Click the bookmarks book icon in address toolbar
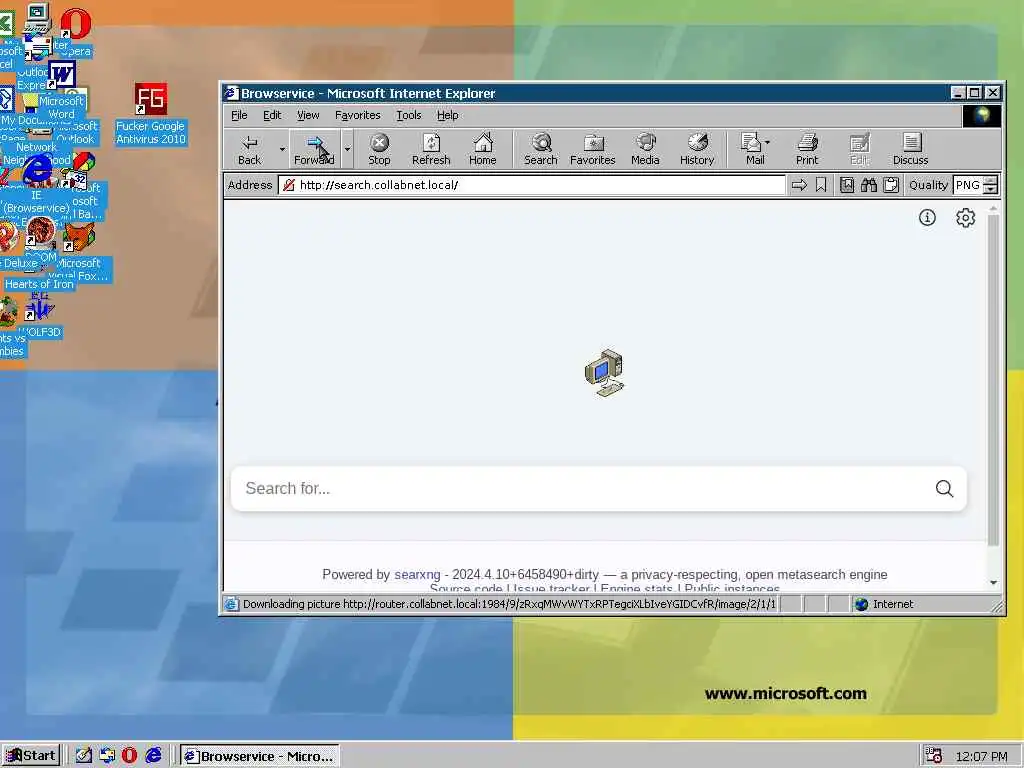Image resolution: width=1024 pixels, height=768 pixels. pyautogui.click(x=847, y=185)
